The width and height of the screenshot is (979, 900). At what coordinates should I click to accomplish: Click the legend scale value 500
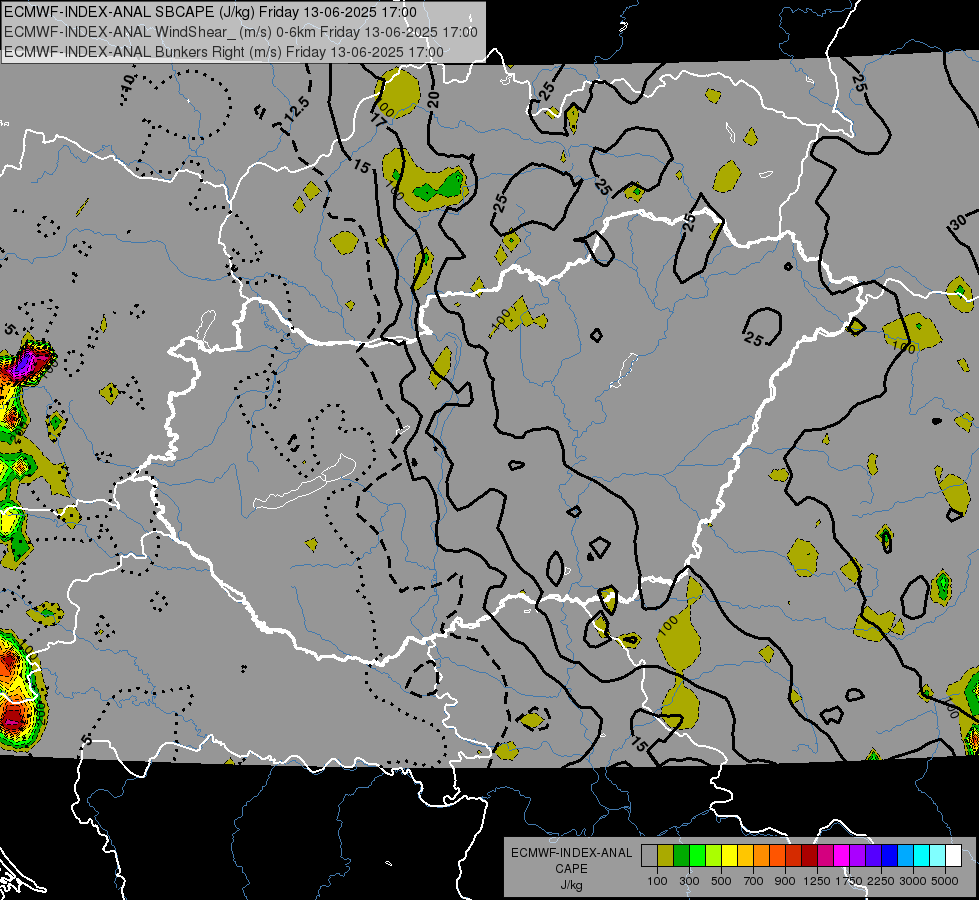tap(721, 881)
